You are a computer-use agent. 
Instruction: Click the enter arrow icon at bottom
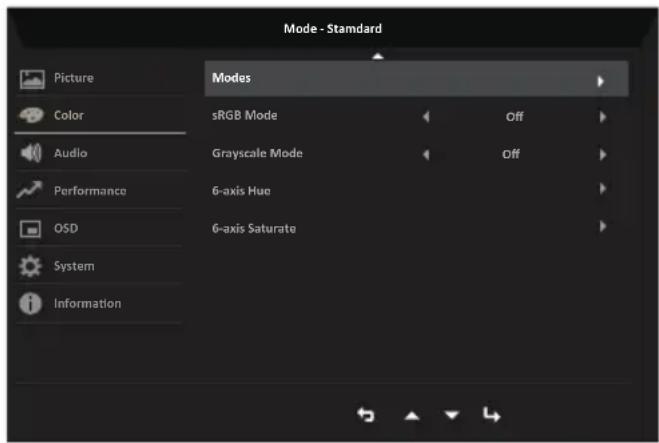491,414
